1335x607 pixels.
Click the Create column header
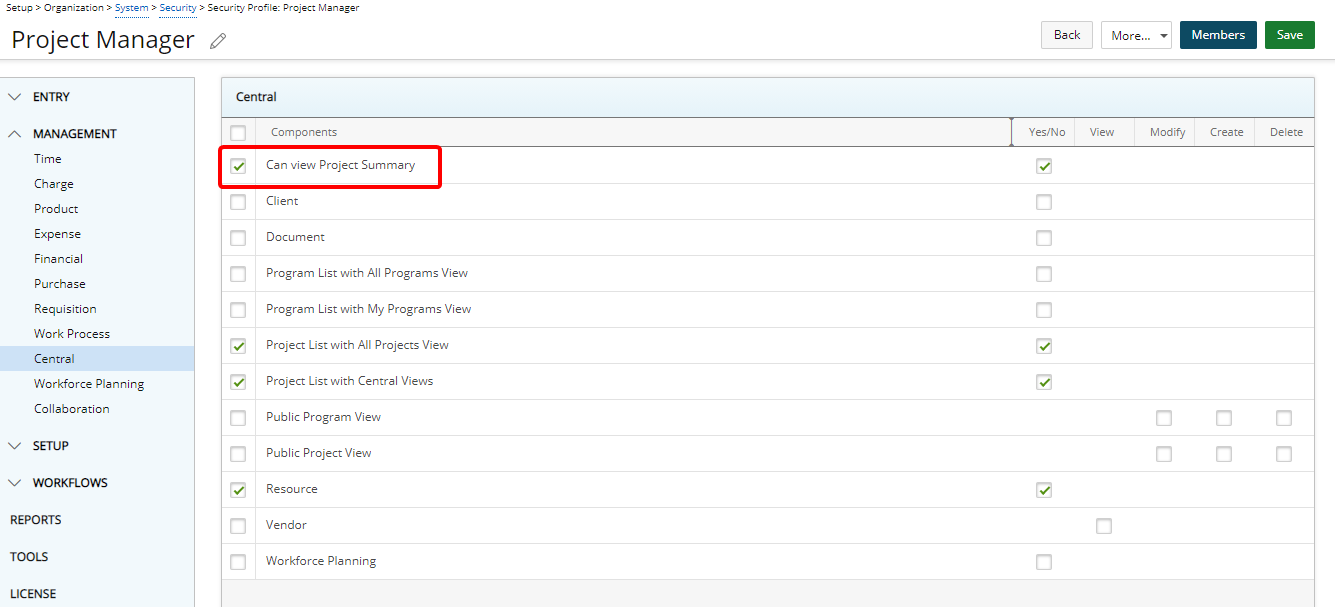pos(1227,132)
